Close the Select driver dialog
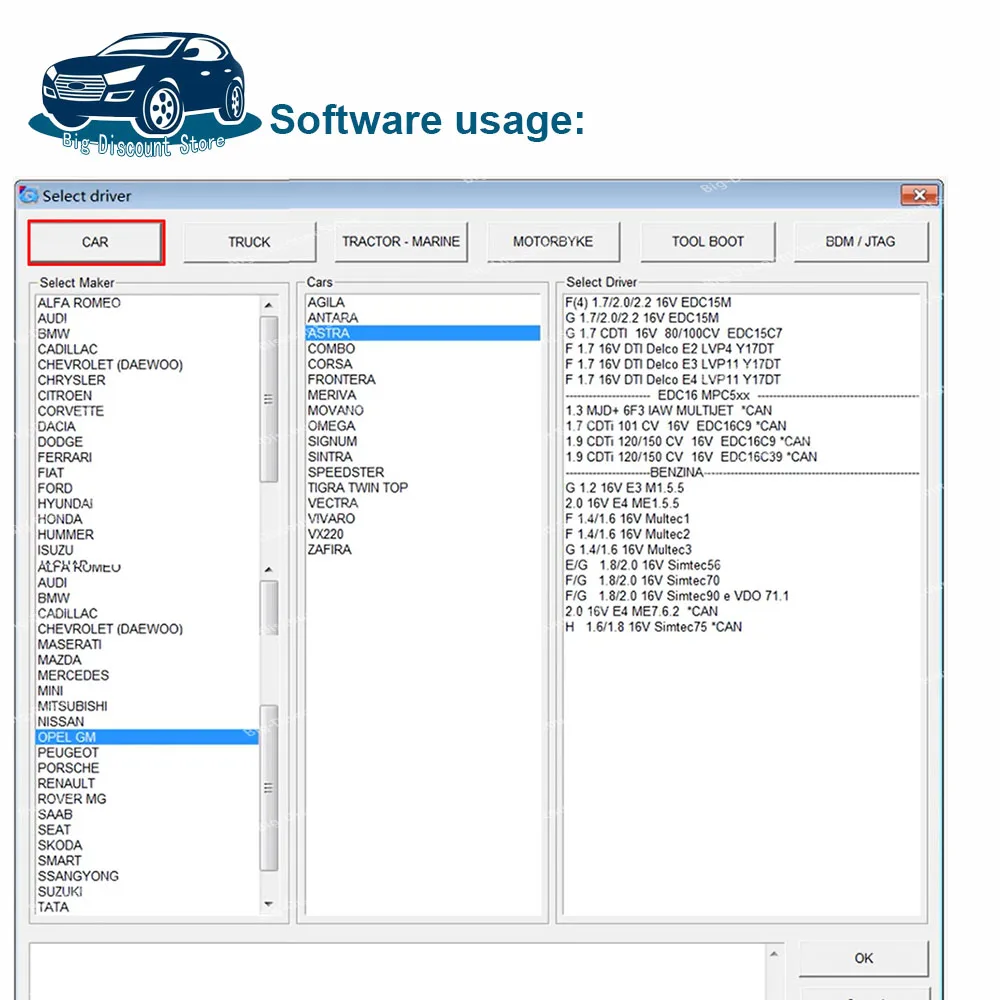 (919, 195)
